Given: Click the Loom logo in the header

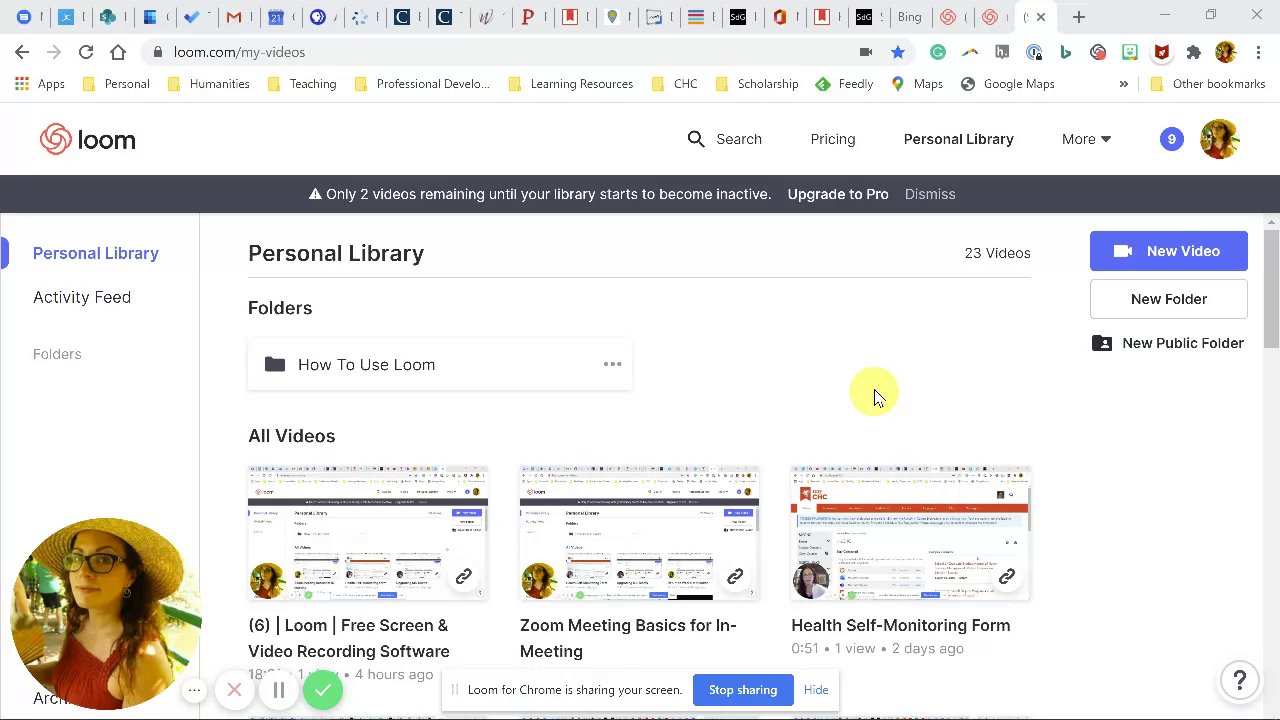Looking at the screenshot, I should [88, 140].
